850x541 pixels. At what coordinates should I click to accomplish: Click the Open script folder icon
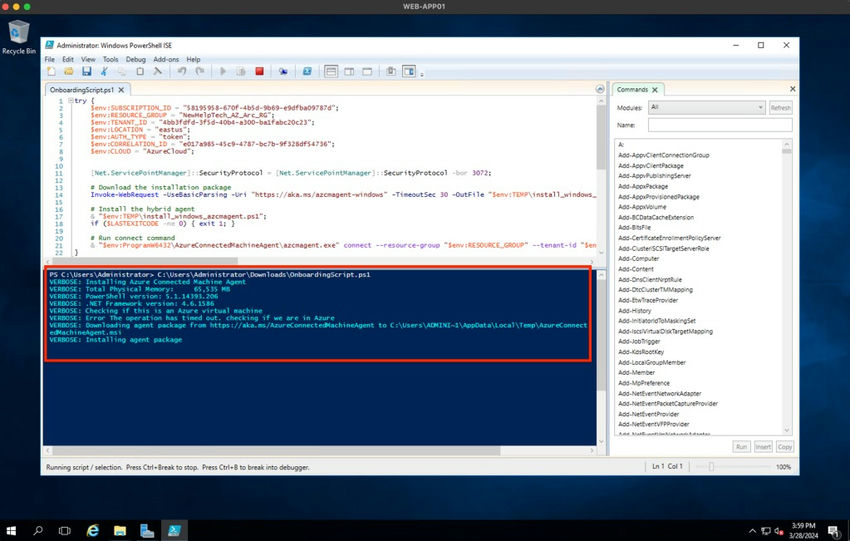[69, 71]
